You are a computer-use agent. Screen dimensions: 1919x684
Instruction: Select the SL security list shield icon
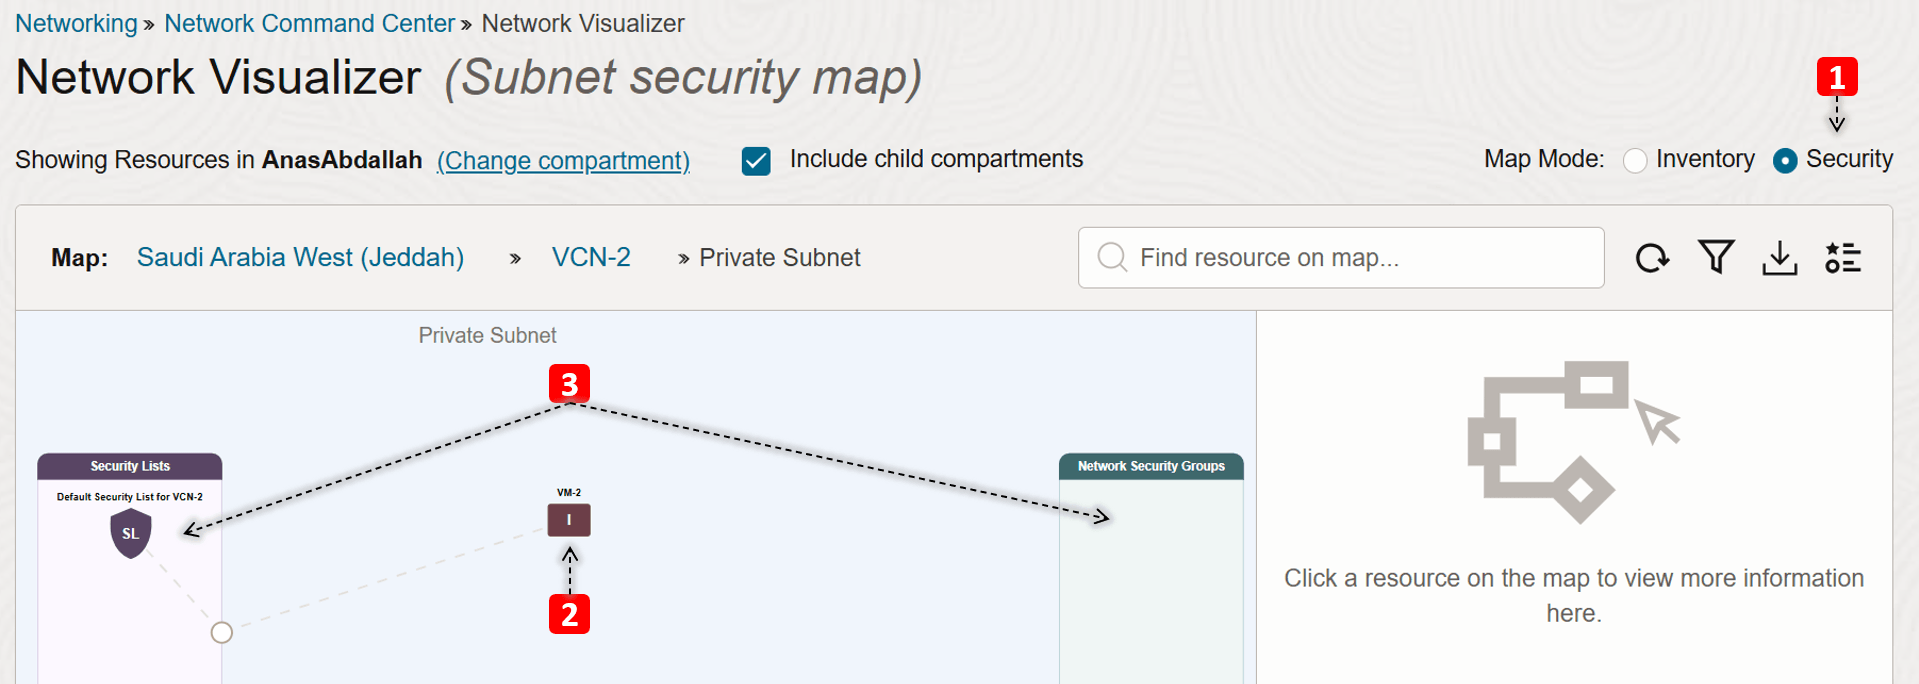(130, 533)
